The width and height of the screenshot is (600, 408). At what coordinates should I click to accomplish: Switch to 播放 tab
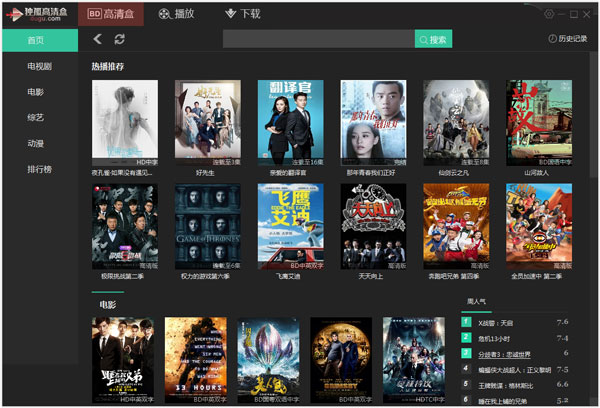(x=177, y=14)
